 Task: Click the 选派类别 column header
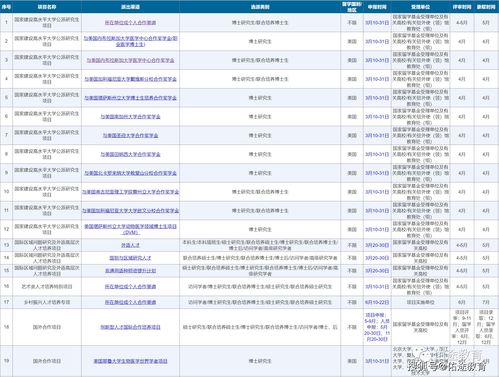pos(260,7)
